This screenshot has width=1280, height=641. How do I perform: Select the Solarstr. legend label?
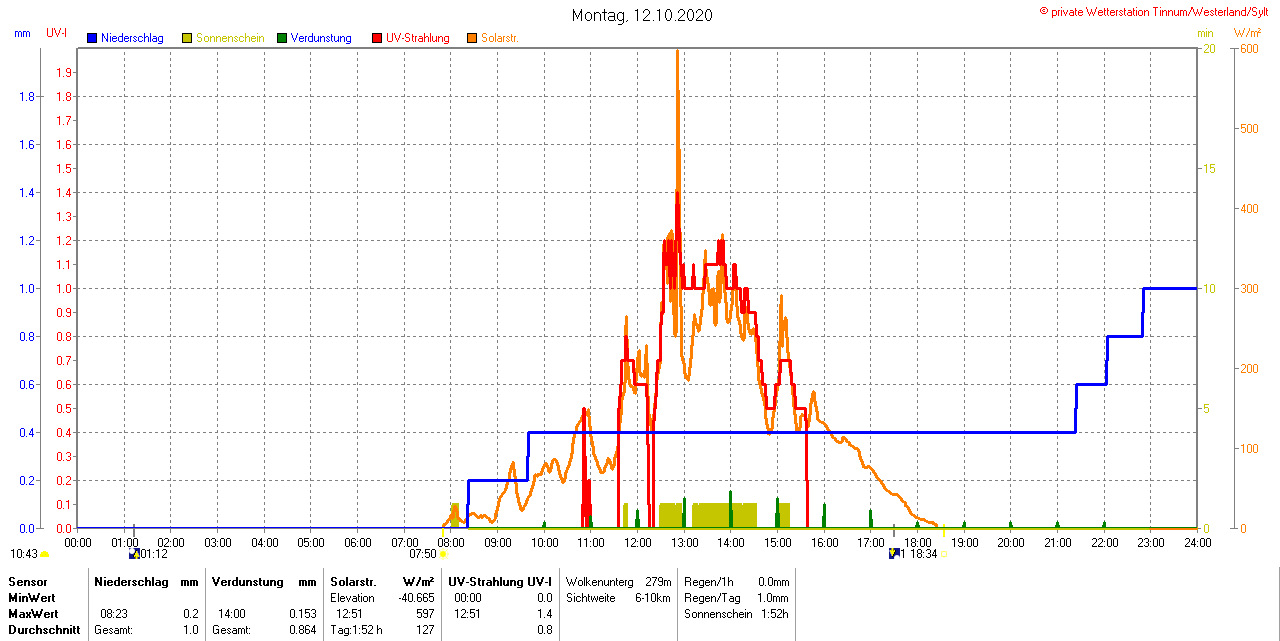pos(500,38)
